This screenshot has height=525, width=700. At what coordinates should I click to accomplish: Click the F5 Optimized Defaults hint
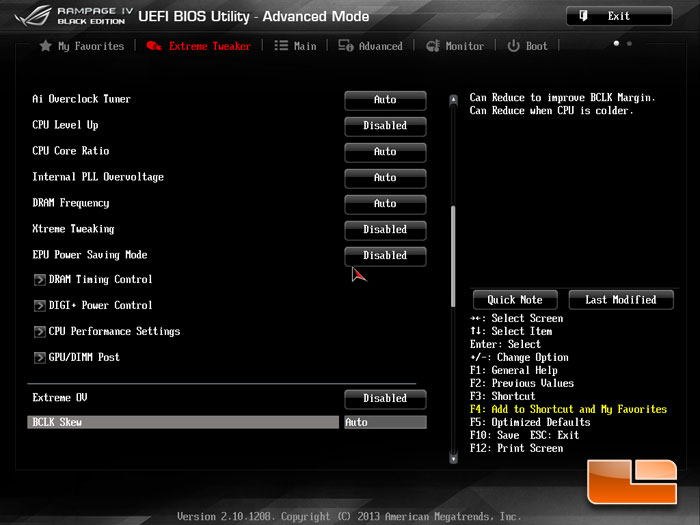pyautogui.click(x=530, y=422)
